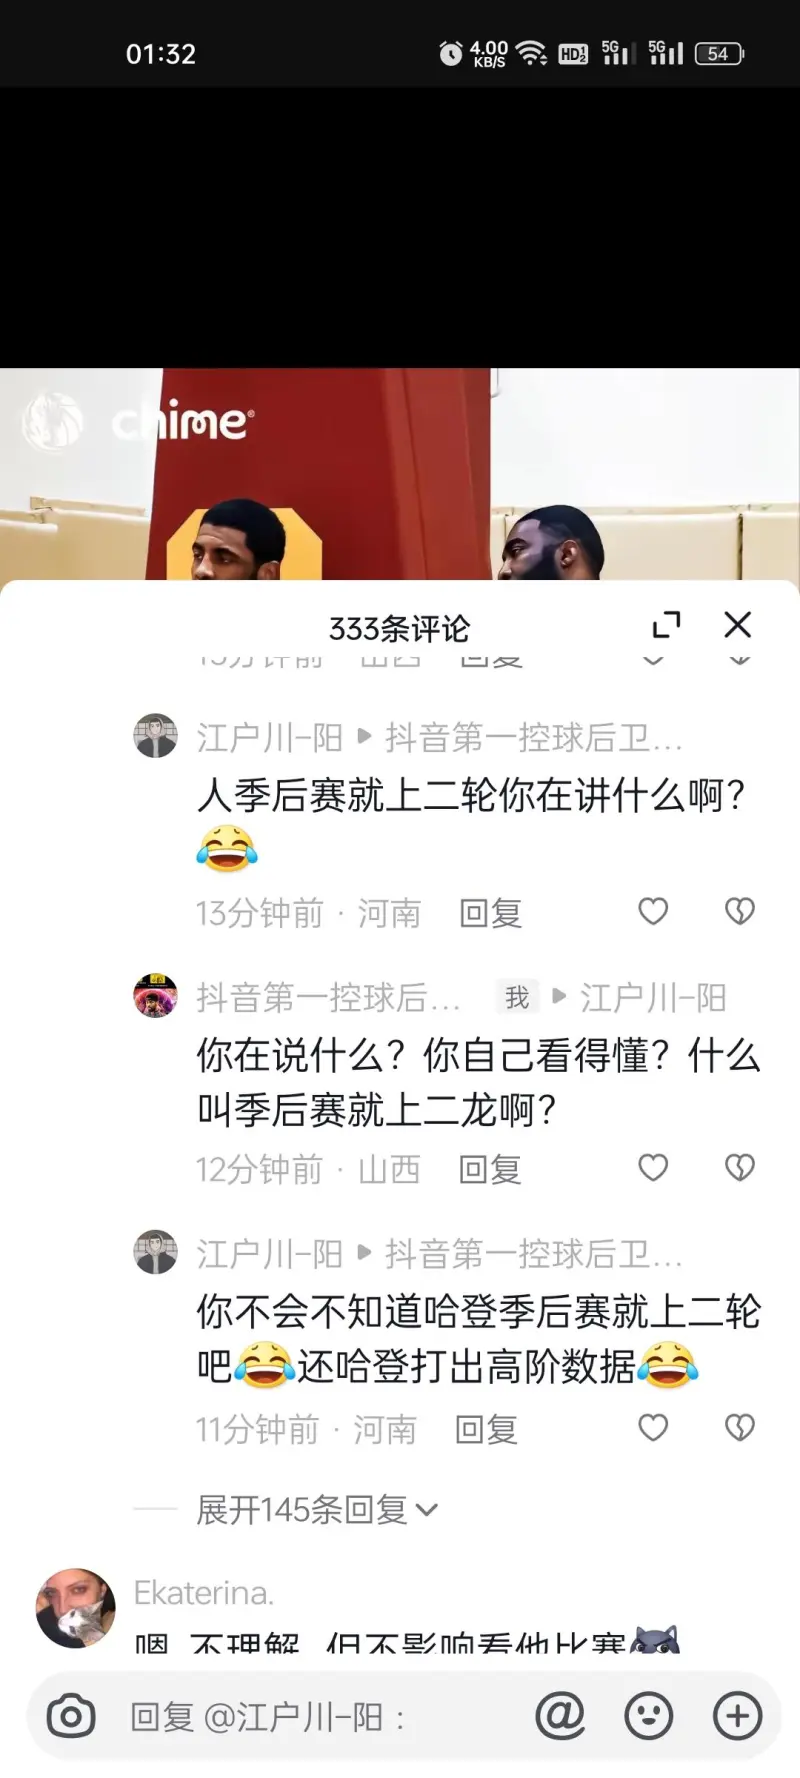Open the emoji picker
Viewport: 800px width, 1778px height.
649,1717
